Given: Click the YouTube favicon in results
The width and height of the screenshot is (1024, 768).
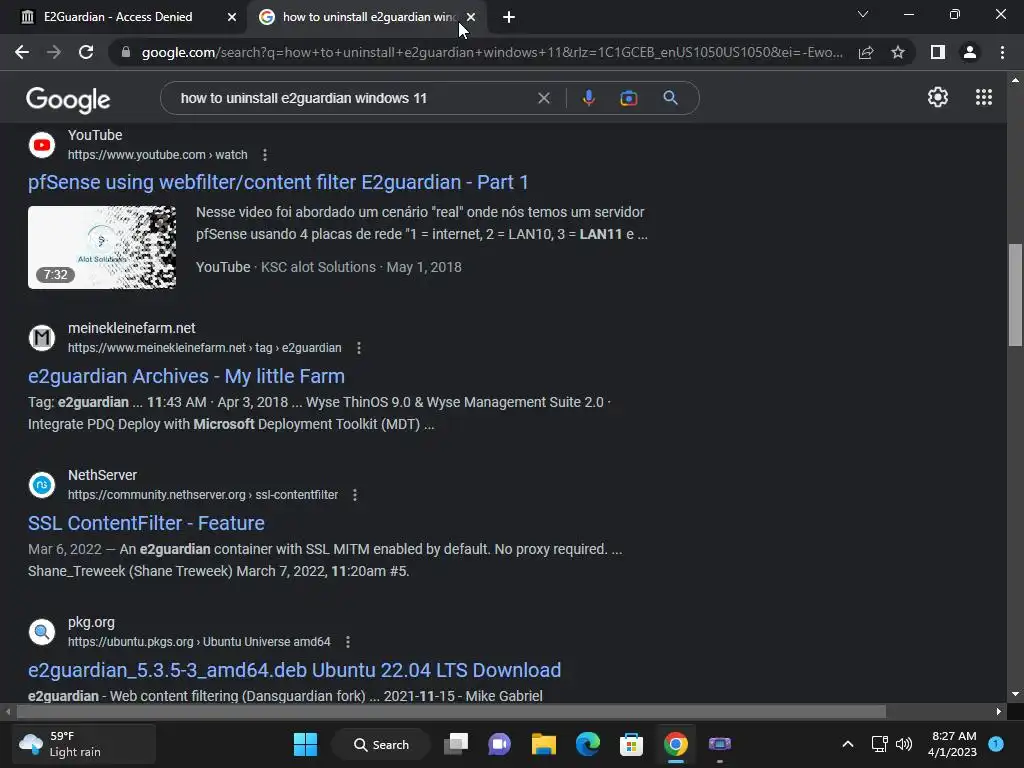Looking at the screenshot, I should [x=42, y=145].
